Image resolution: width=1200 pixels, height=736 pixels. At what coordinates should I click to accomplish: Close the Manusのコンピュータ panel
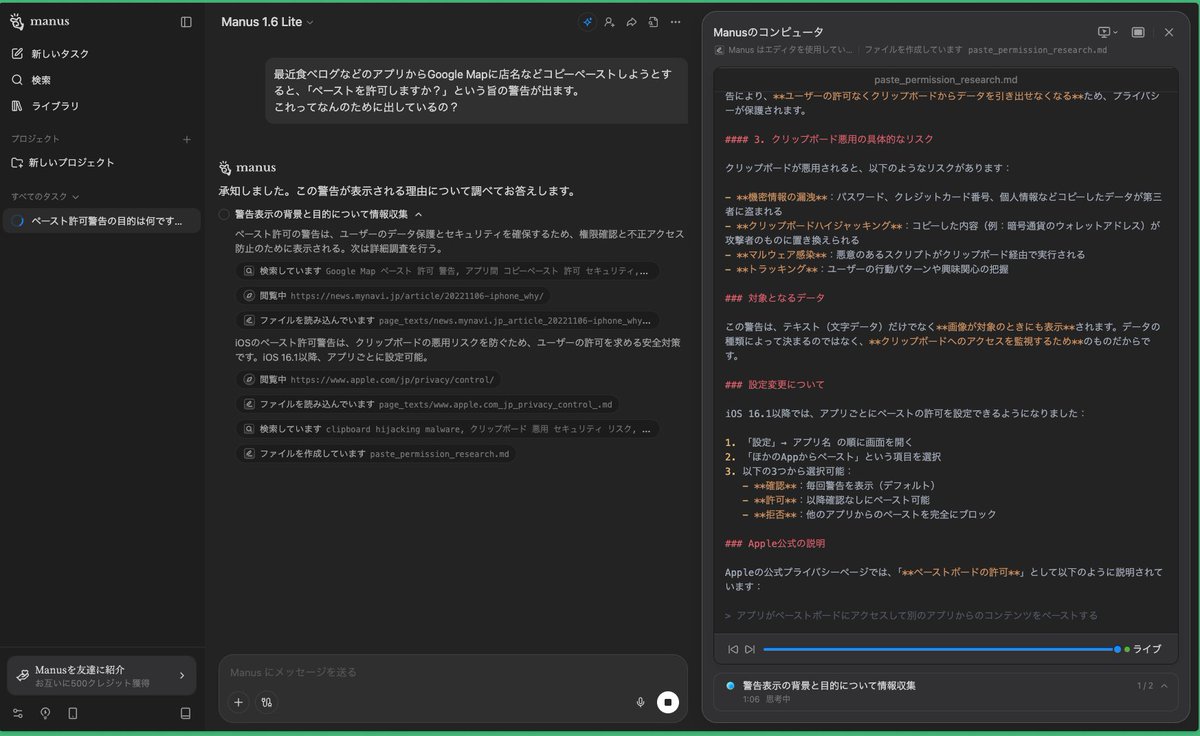(1169, 32)
